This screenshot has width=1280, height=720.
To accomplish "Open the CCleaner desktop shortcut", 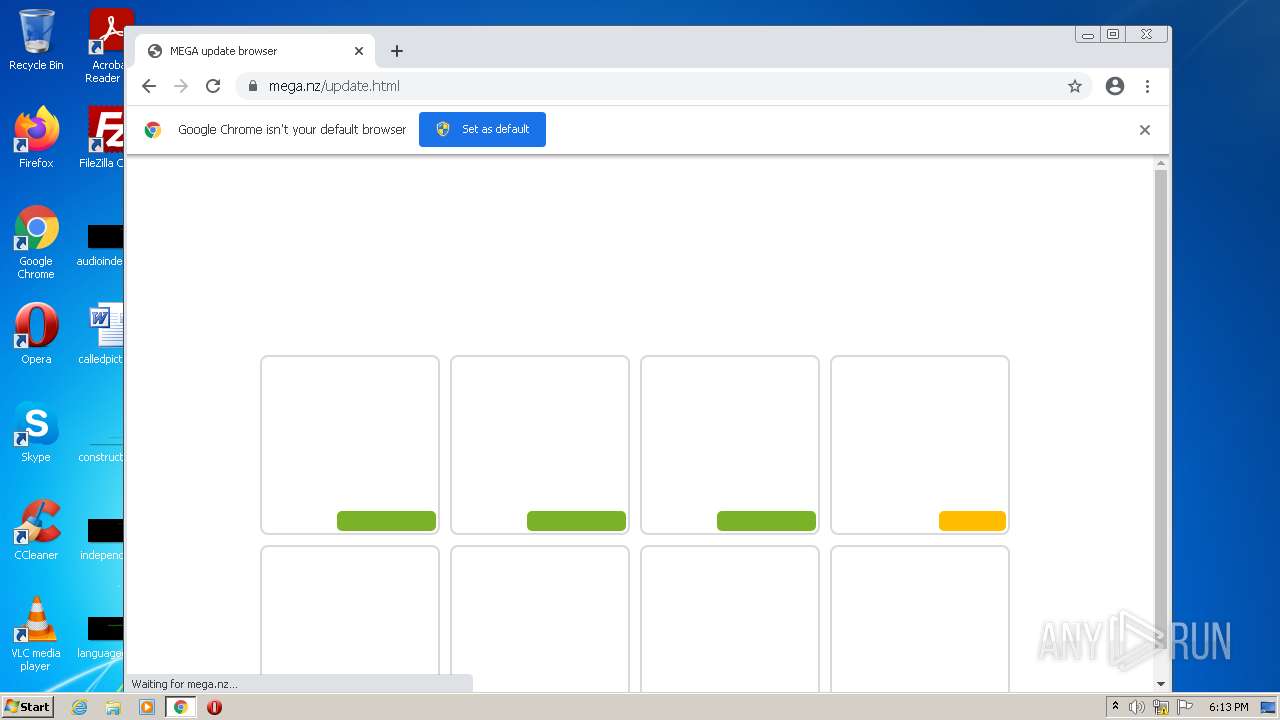I will pos(36,531).
